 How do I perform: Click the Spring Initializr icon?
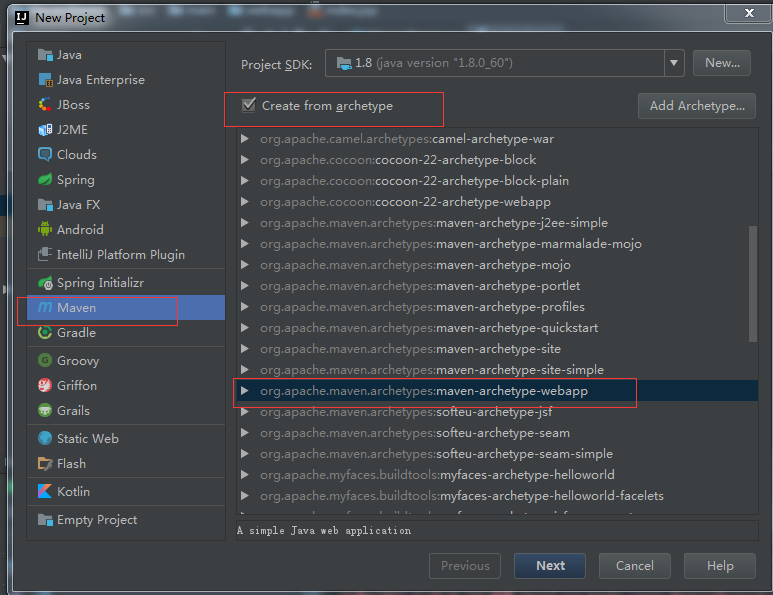click(45, 282)
